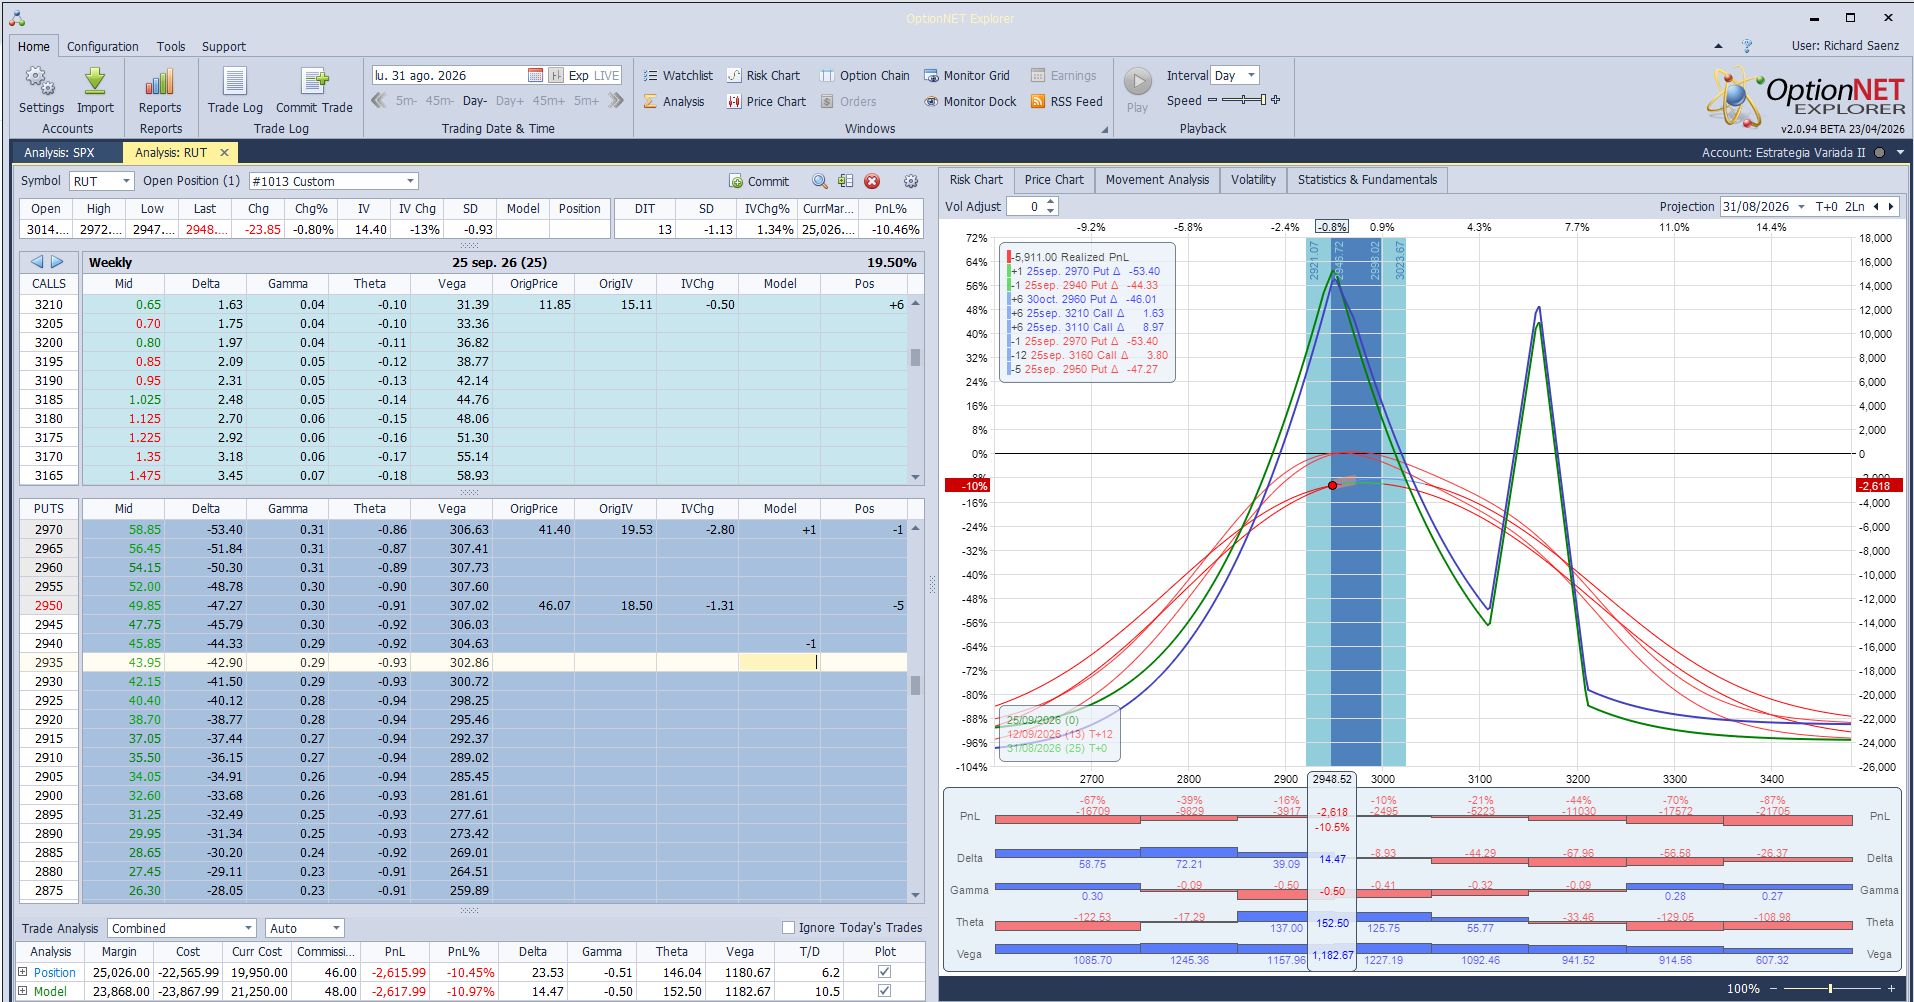Toggle the LIVE mode button
Image resolution: width=1914 pixels, height=1002 pixels.
click(x=607, y=75)
